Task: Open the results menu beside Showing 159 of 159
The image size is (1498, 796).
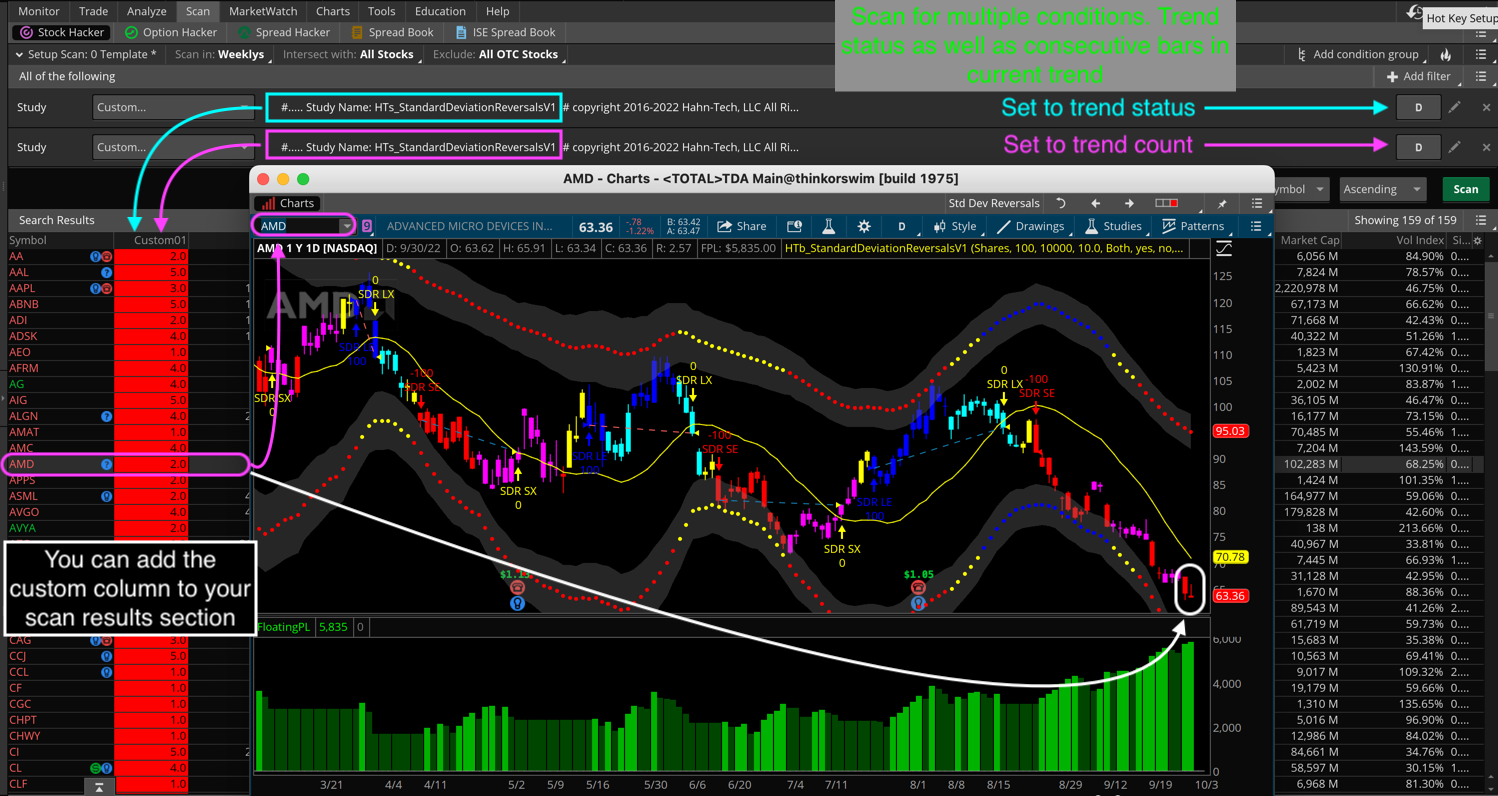Action: pyautogui.click(x=1481, y=220)
